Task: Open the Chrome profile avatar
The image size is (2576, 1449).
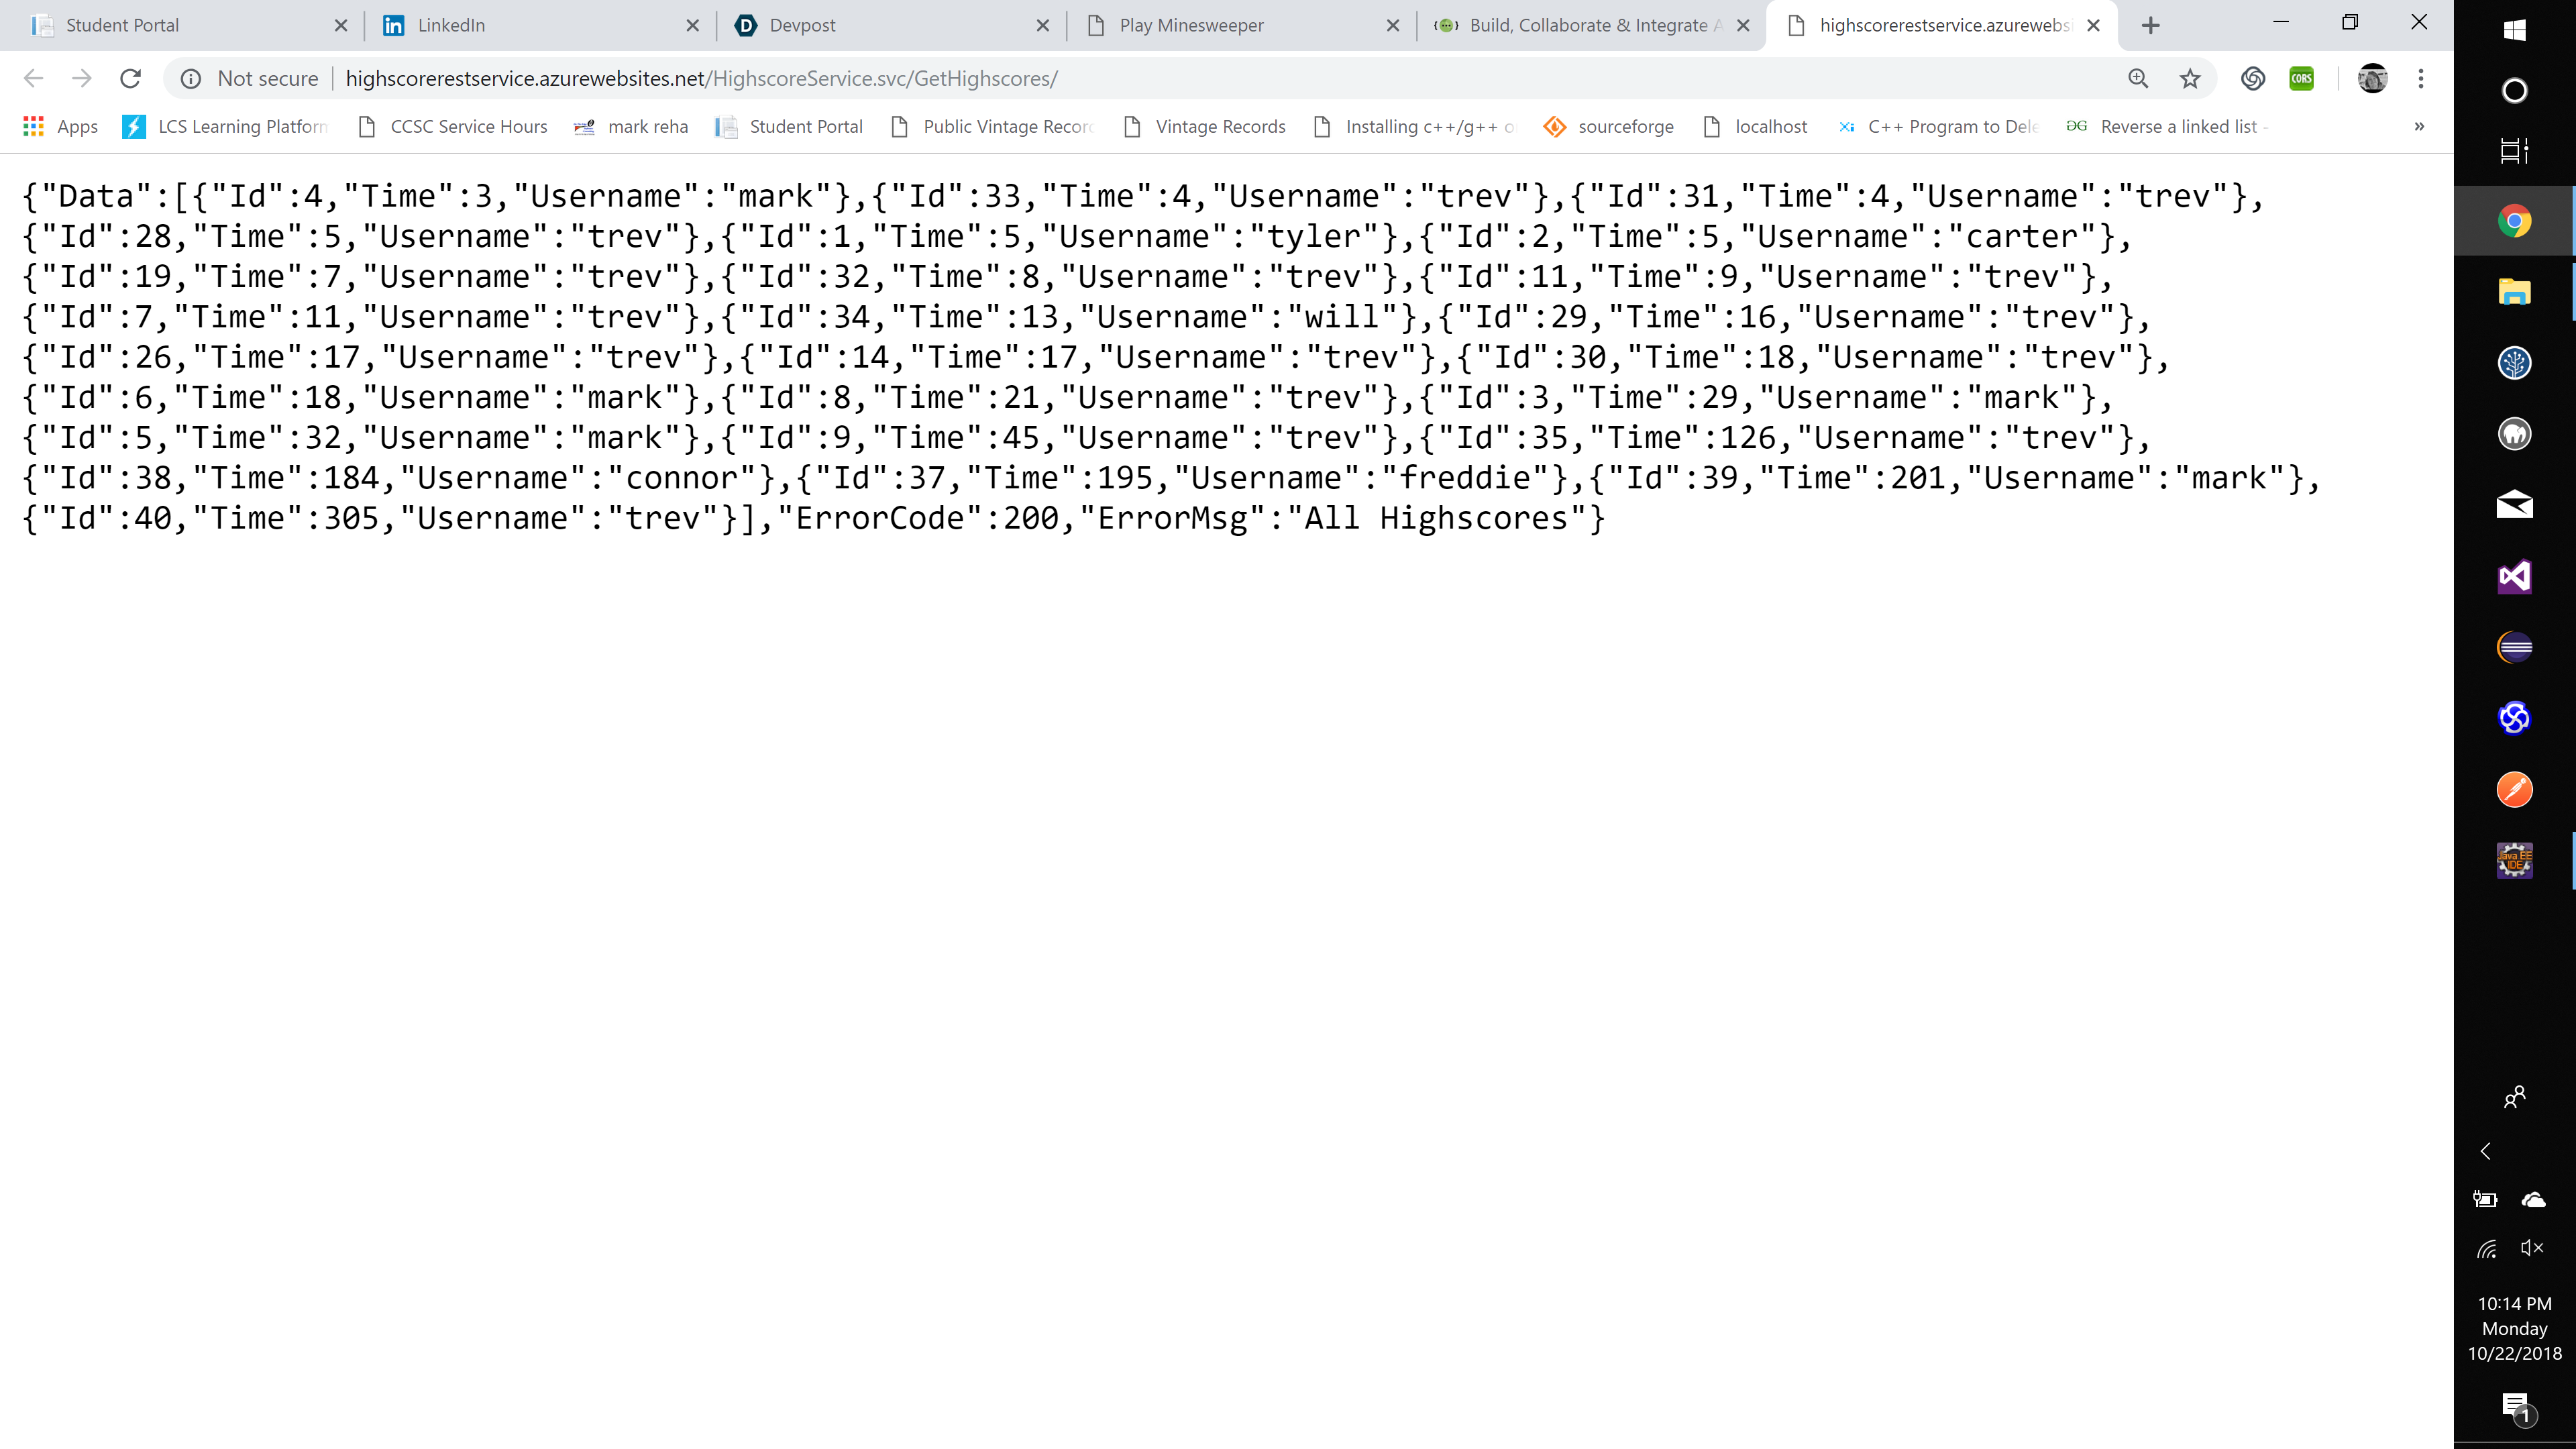Action: tap(2372, 78)
